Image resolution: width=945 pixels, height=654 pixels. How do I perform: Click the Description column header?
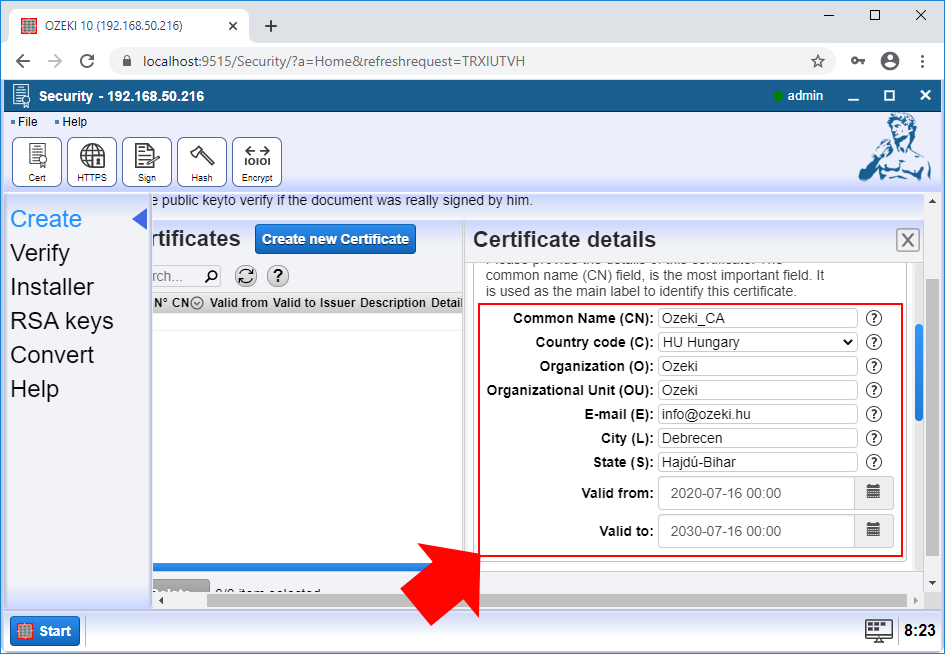393,303
